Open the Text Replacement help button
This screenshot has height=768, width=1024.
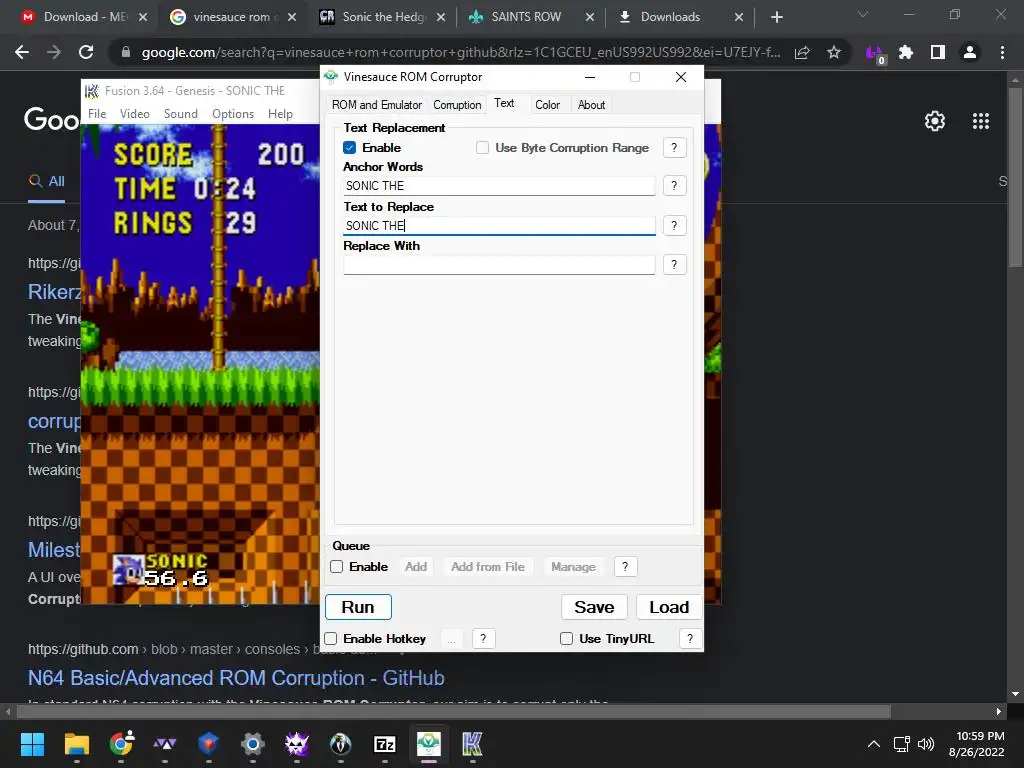pos(674,148)
